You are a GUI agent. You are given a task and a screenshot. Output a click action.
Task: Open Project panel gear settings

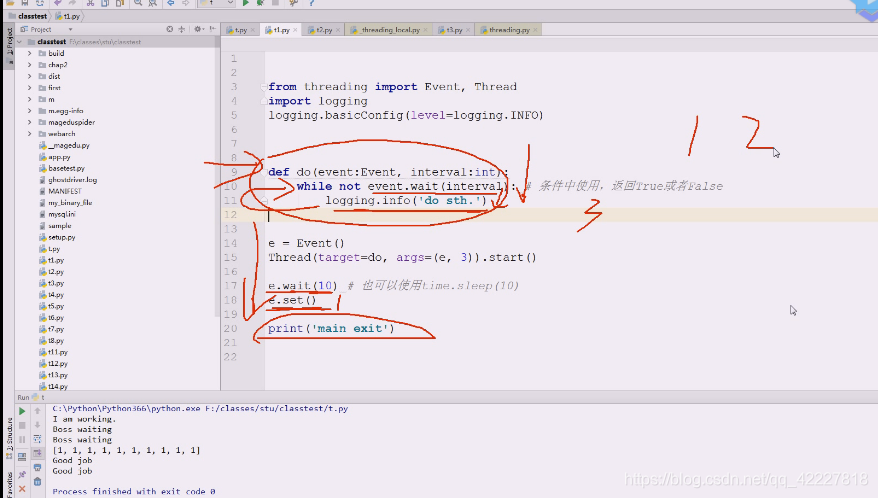[x=198, y=29]
